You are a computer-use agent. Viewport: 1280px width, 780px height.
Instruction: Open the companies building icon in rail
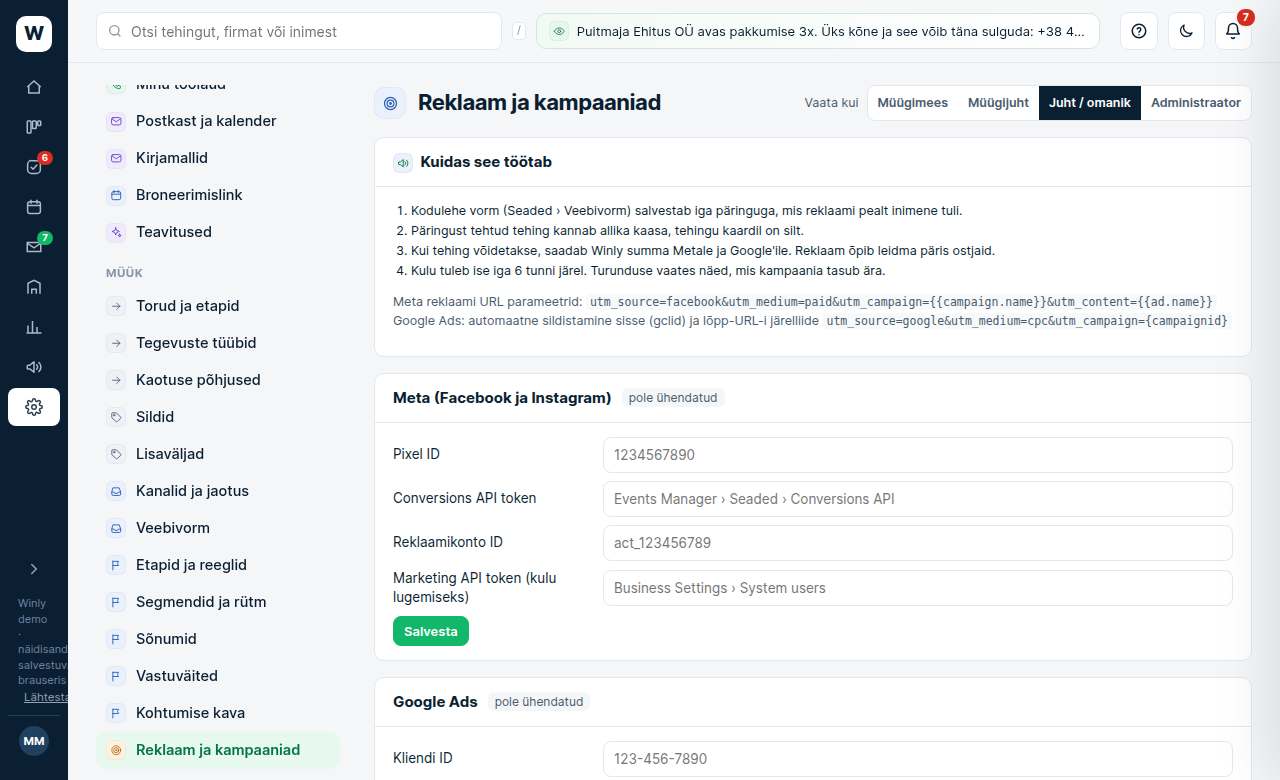click(34, 287)
